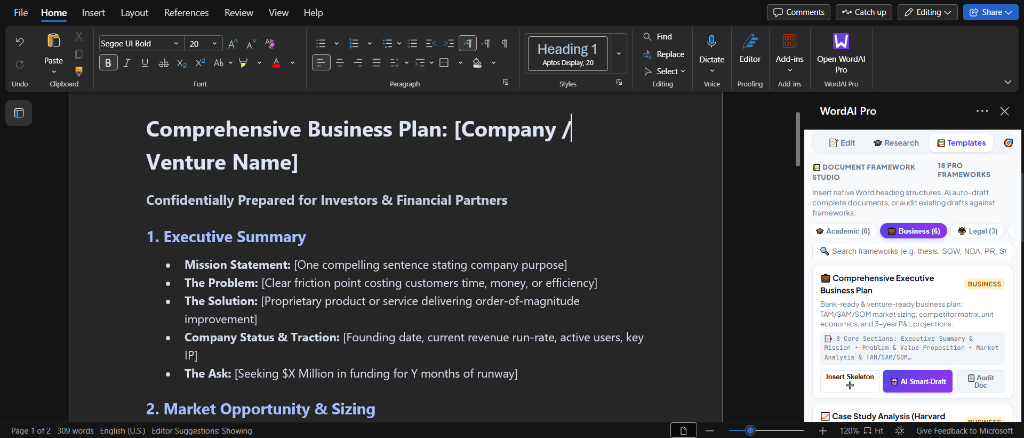
Task: Toggle right-to-left text direction
Action: (486, 44)
